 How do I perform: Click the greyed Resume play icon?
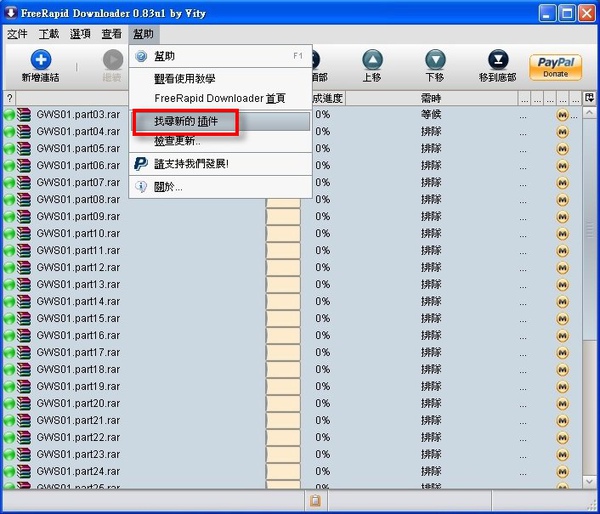pyautogui.click(x=113, y=60)
